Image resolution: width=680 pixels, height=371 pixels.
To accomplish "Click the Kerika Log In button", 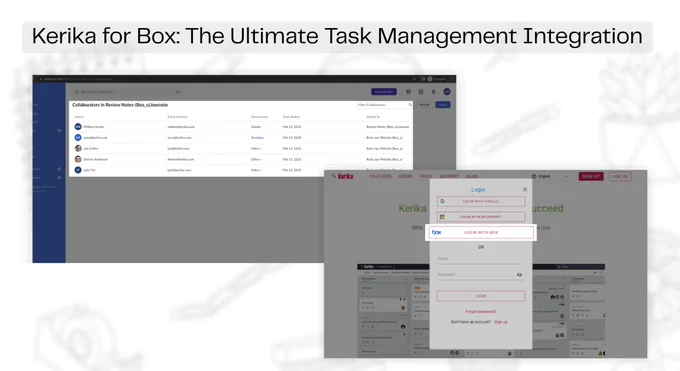I will click(x=620, y=177).
